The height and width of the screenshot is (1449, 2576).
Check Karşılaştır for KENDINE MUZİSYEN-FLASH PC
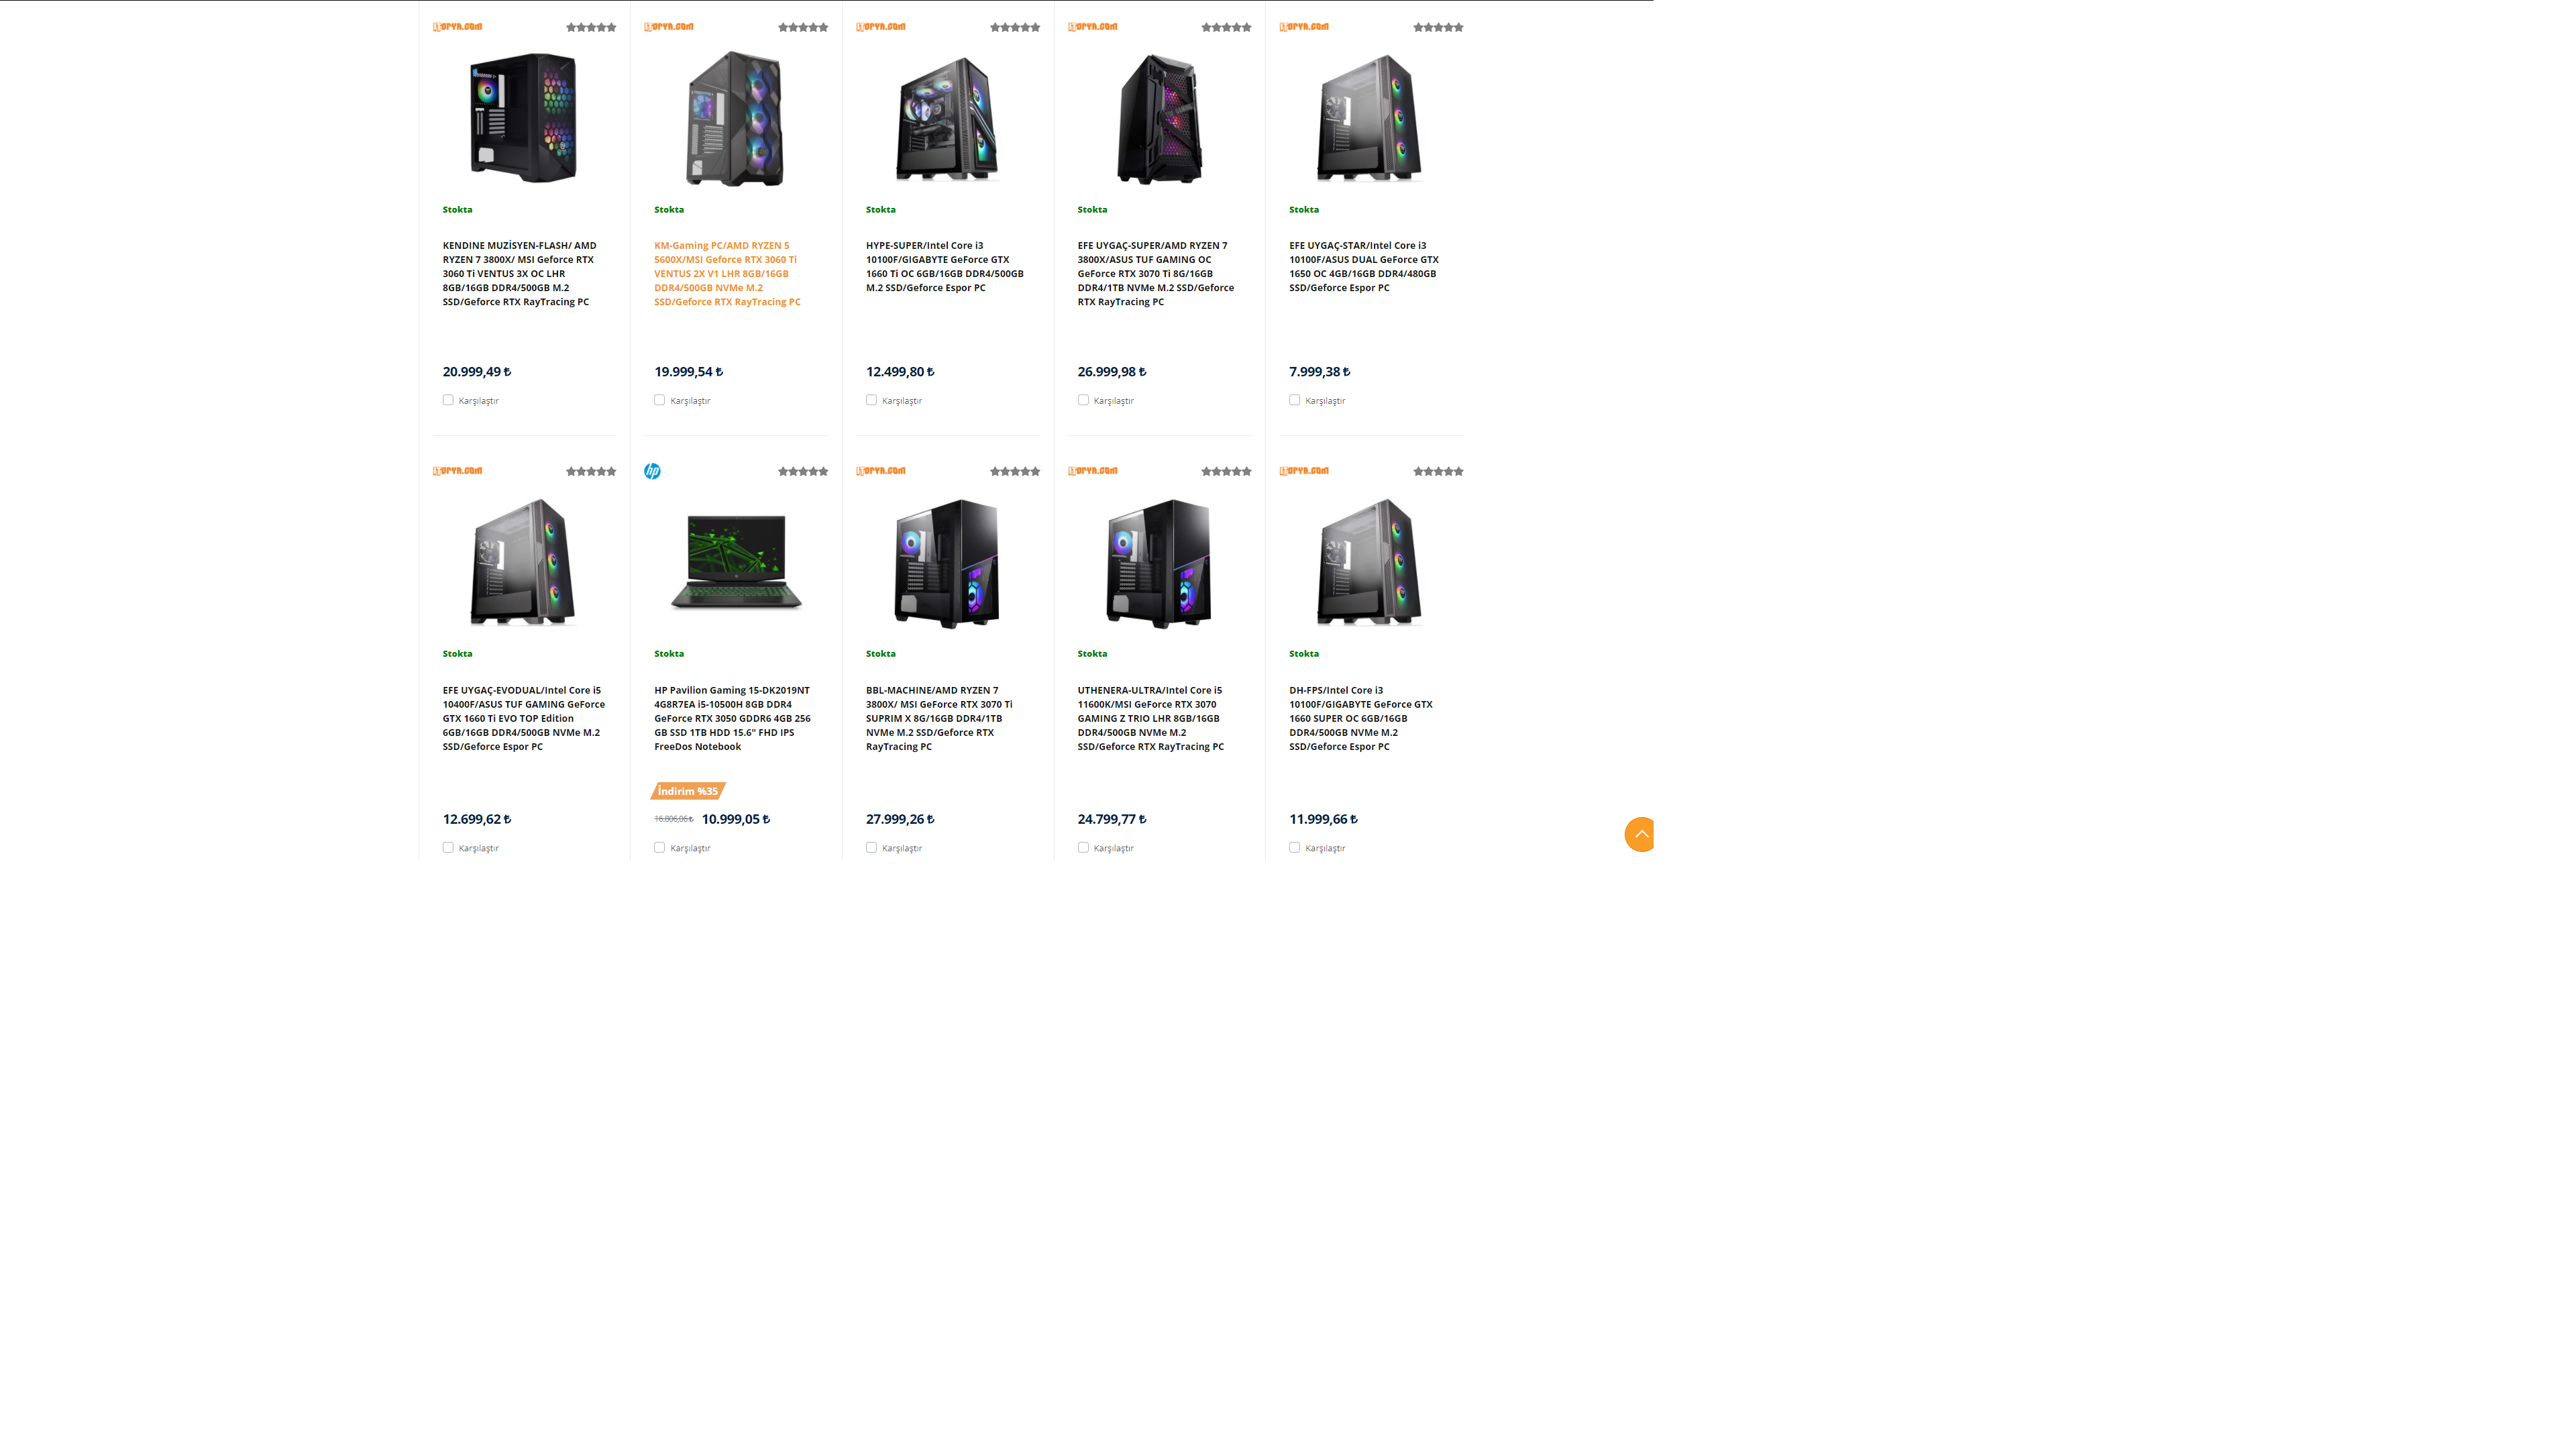pos(448,400)
